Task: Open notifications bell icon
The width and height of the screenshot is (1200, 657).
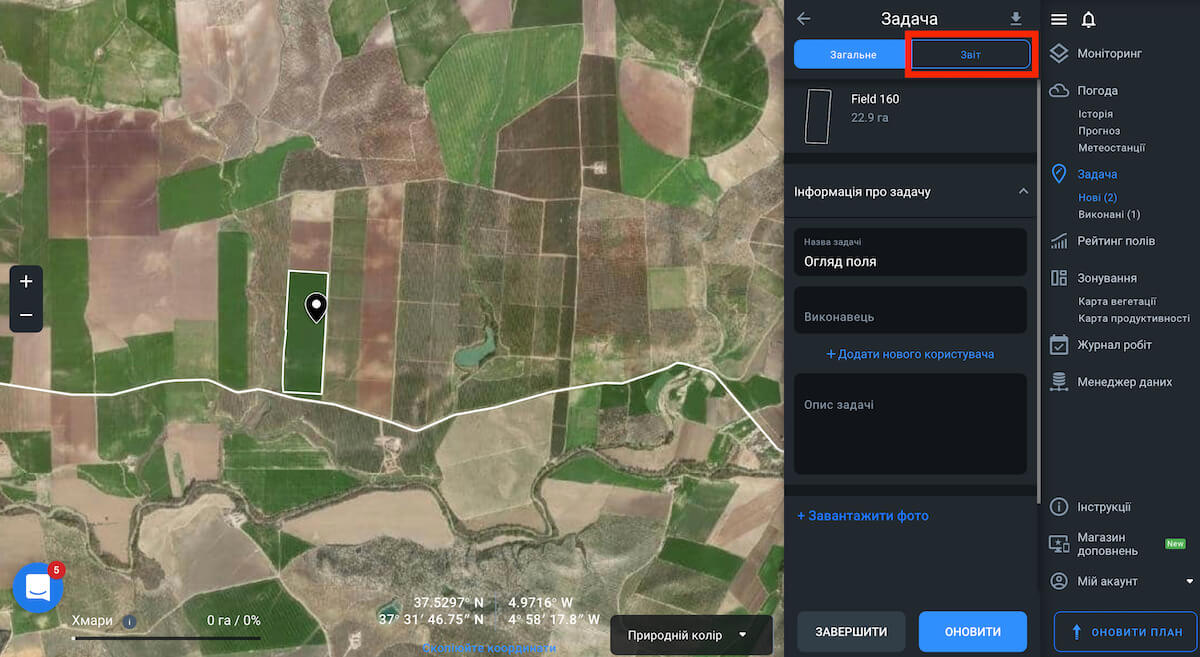Action: [x=1089, y=20]
